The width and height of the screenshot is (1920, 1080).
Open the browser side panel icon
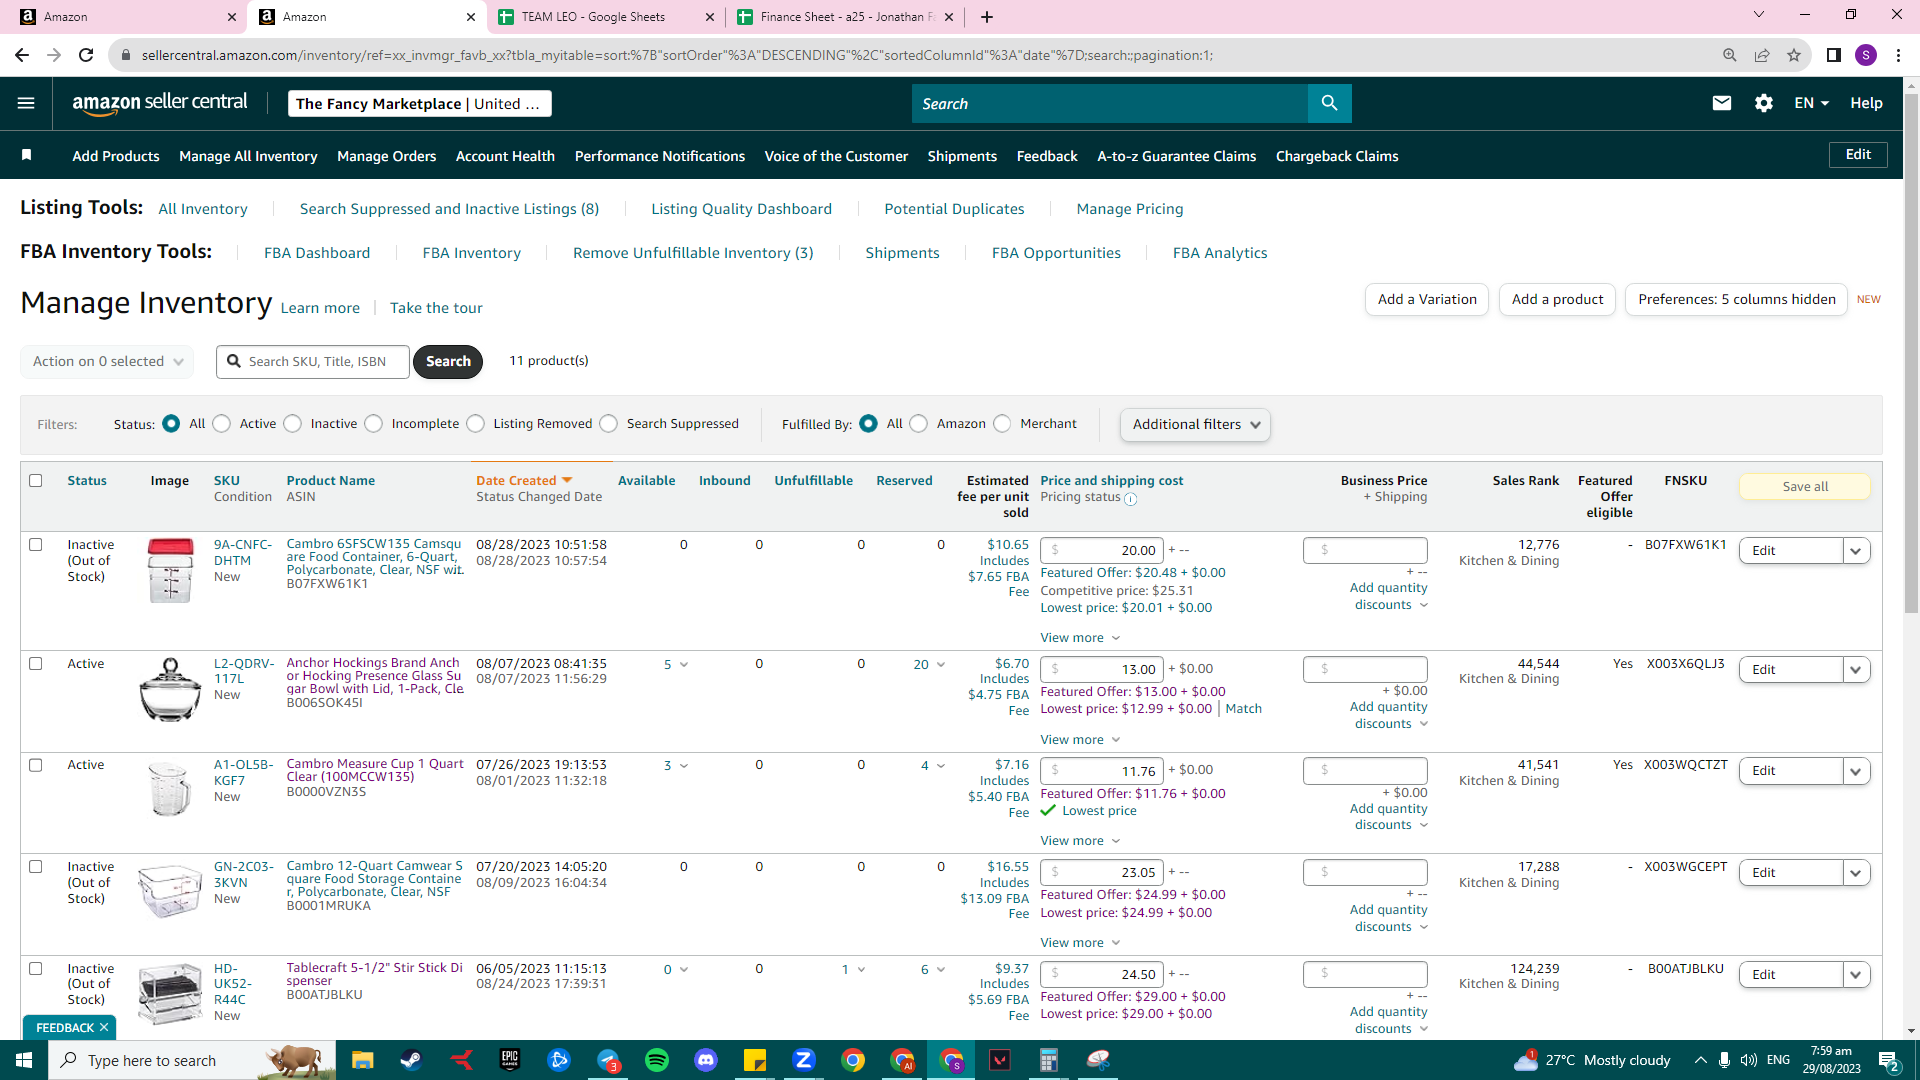[x=1833, y=55]
